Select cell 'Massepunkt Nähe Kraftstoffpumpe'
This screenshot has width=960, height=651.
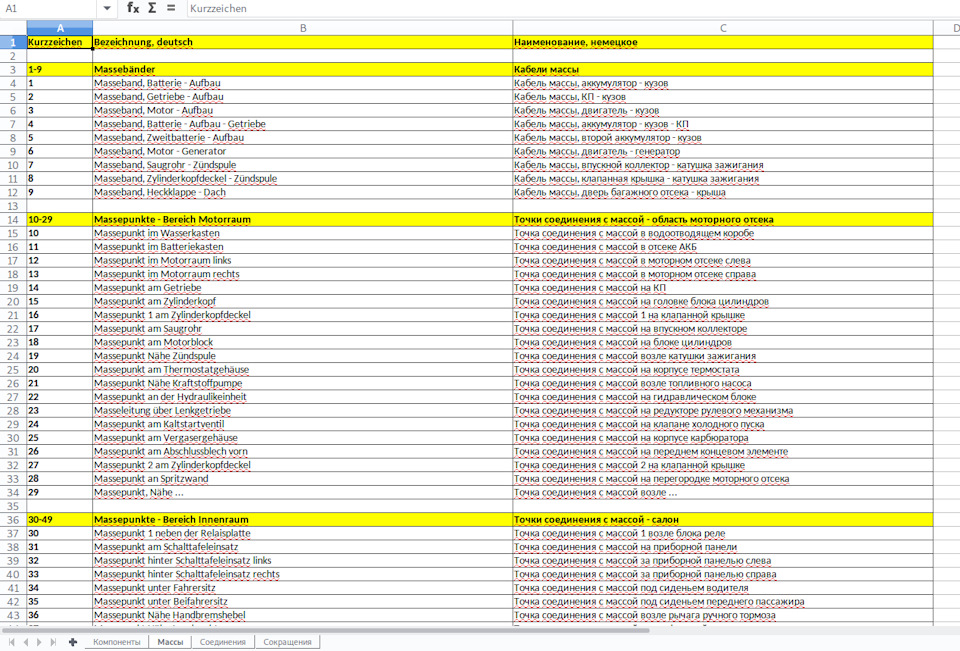coord(303,383)
